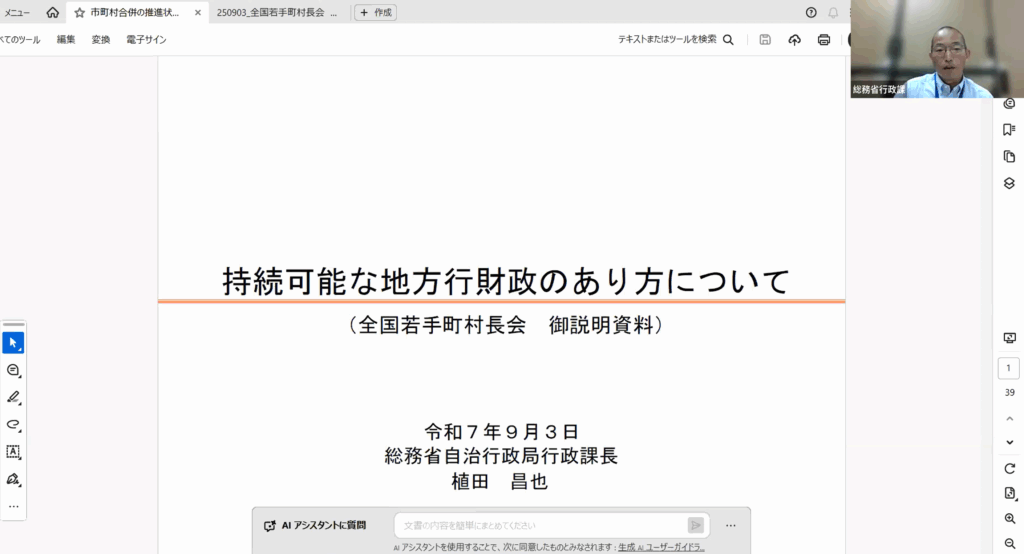The width and height of the screenshot is (1024, 554).
Task: Expand more tools with the ellipsis in left toolbar
Action: pos(13,506)
